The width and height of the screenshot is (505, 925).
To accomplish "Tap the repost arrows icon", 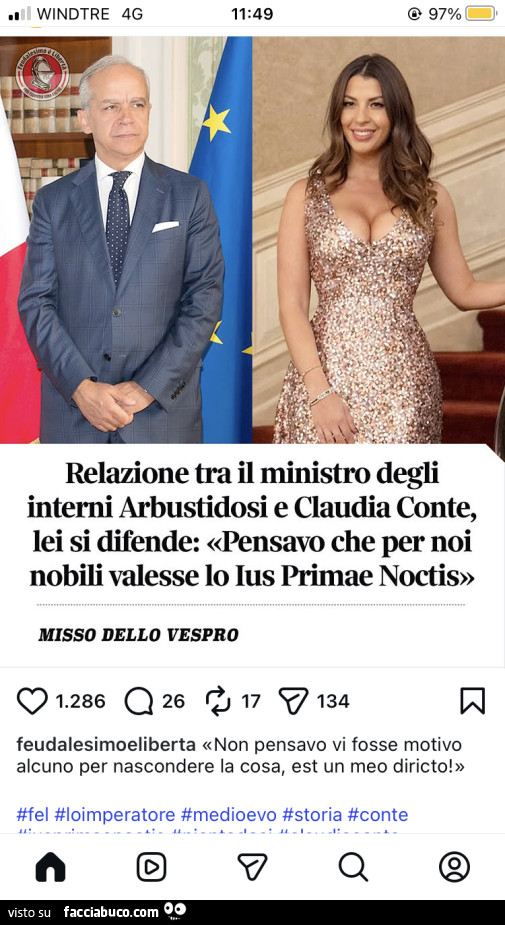I will [218, 701].
